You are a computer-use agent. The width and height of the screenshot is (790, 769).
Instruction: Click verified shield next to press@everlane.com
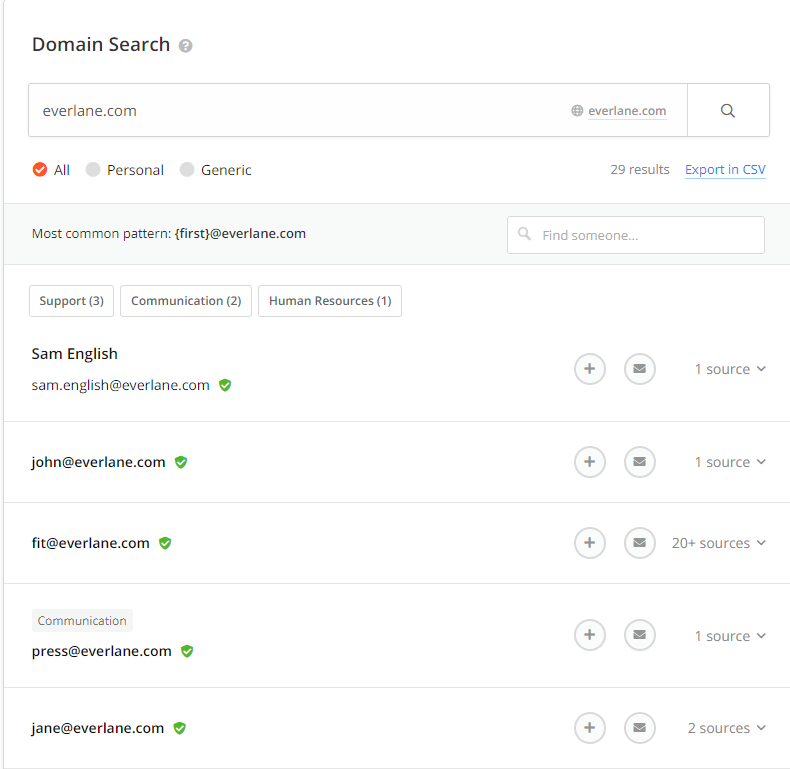pos(187,651)
